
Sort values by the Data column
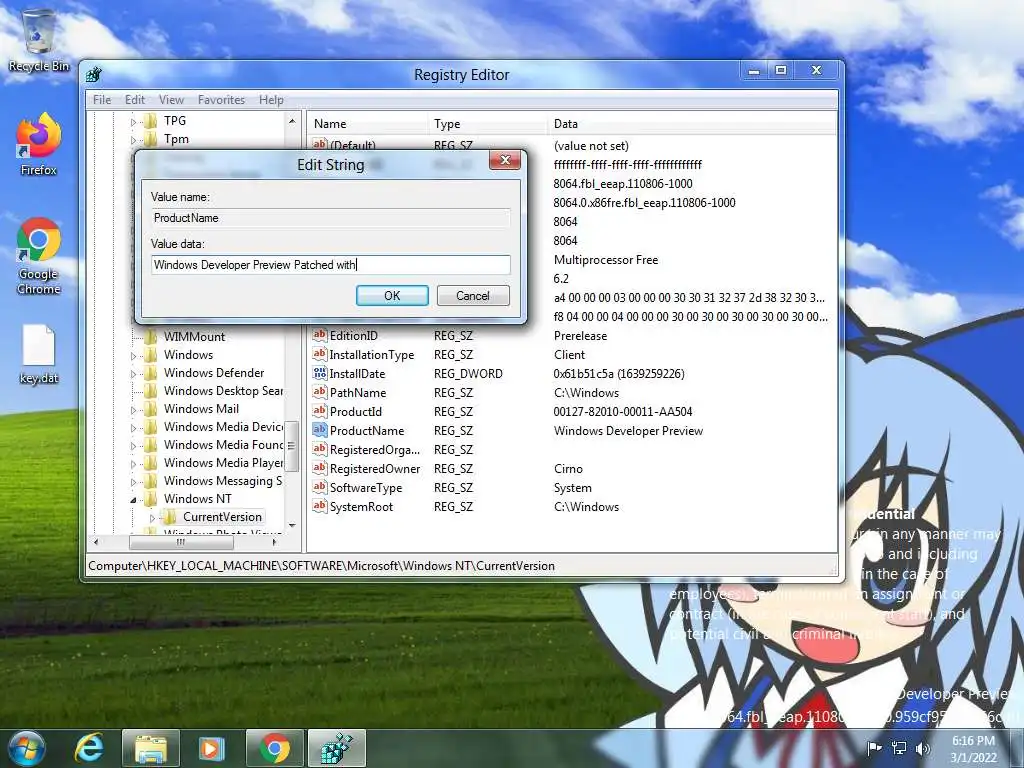tap(692, 123)
